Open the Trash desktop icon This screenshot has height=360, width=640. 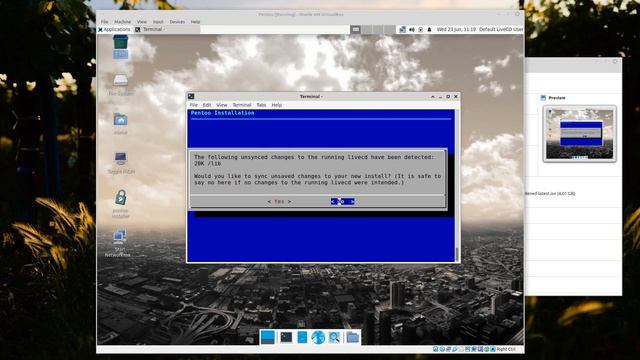tap(120, 47)
